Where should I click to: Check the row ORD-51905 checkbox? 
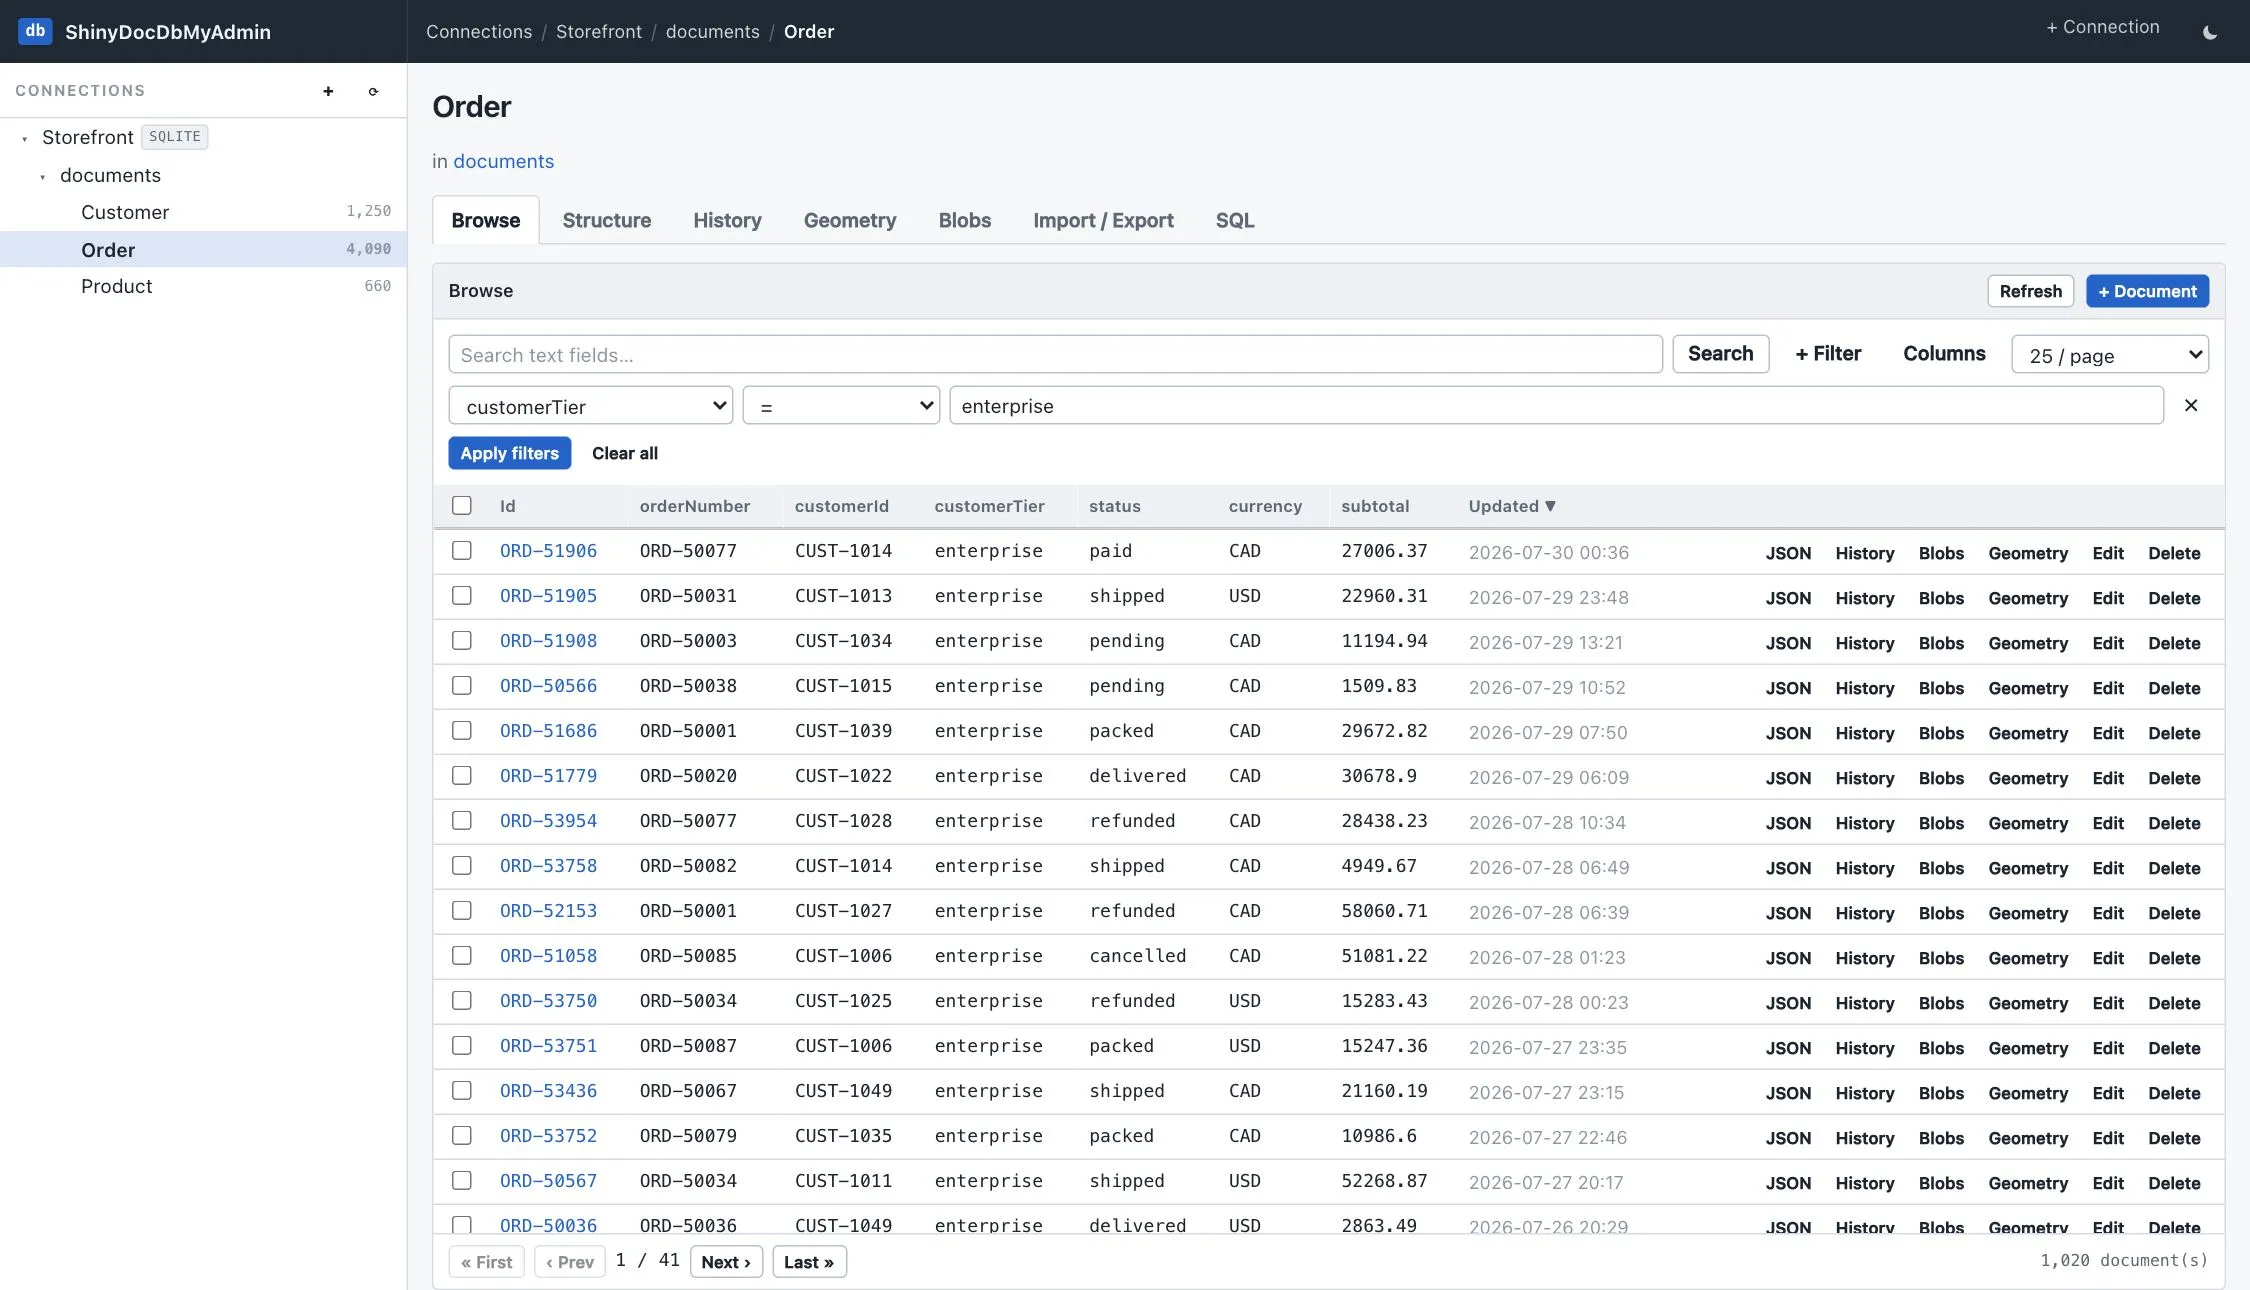click(x=461, y=595)
